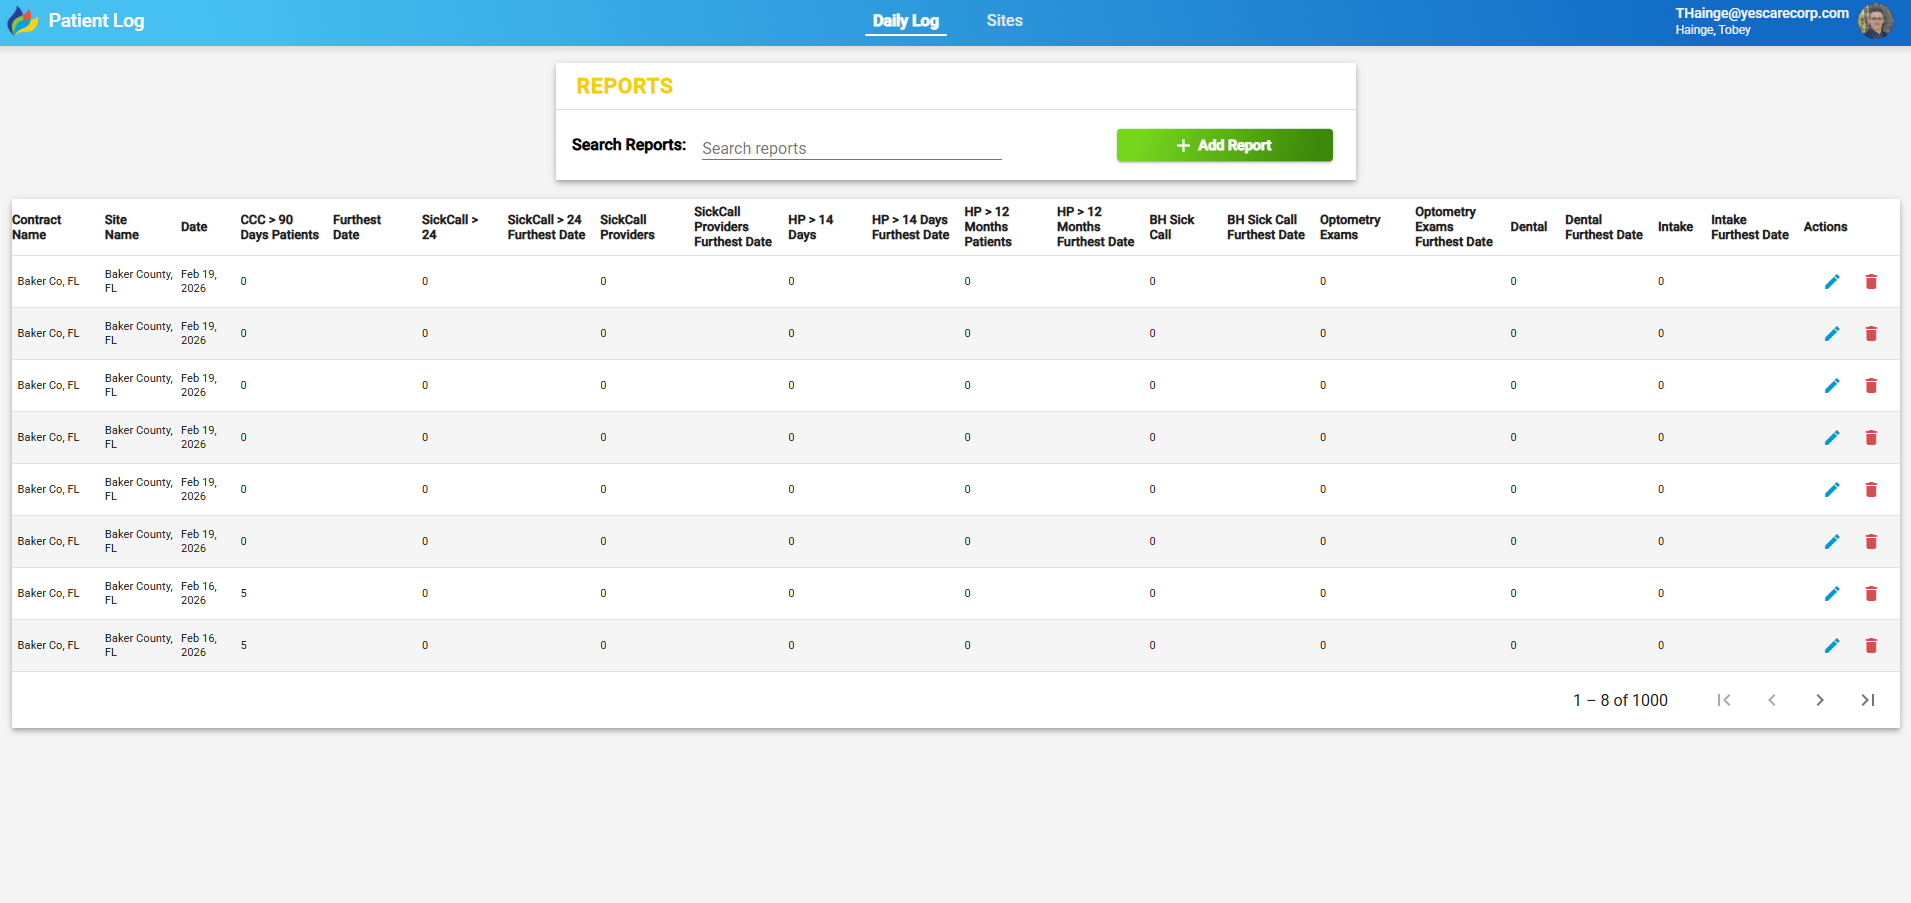
Task: Click the Patient Log title
Action: [x=96, y=21]
